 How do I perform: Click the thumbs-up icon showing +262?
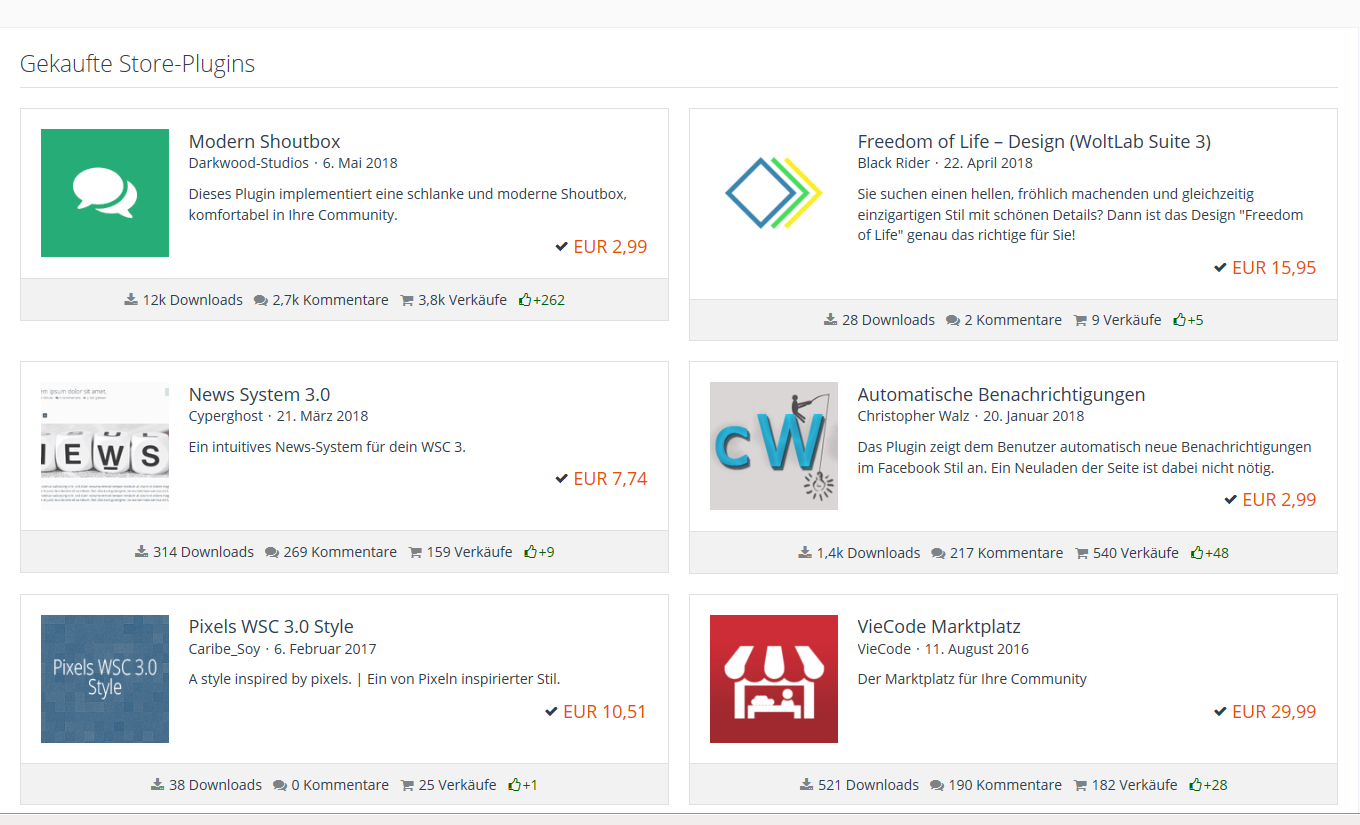[525, 300]
